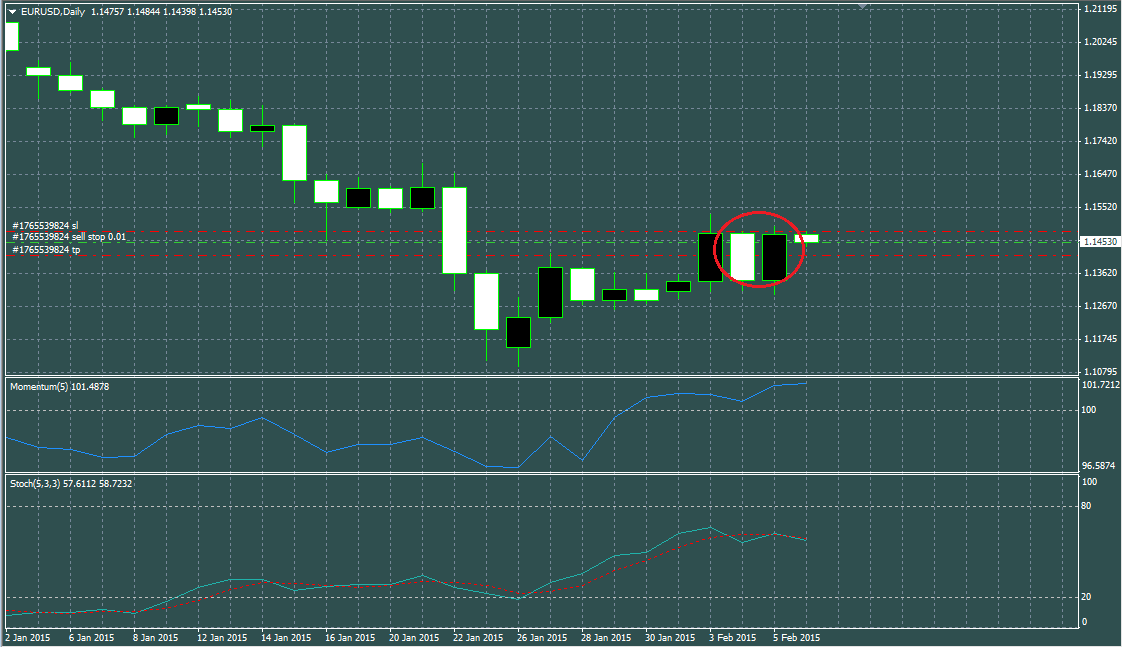1123x647 pixels.
Task: Click the current price tag 1.14530 on the axis
Action: [x=1099, y=242]
